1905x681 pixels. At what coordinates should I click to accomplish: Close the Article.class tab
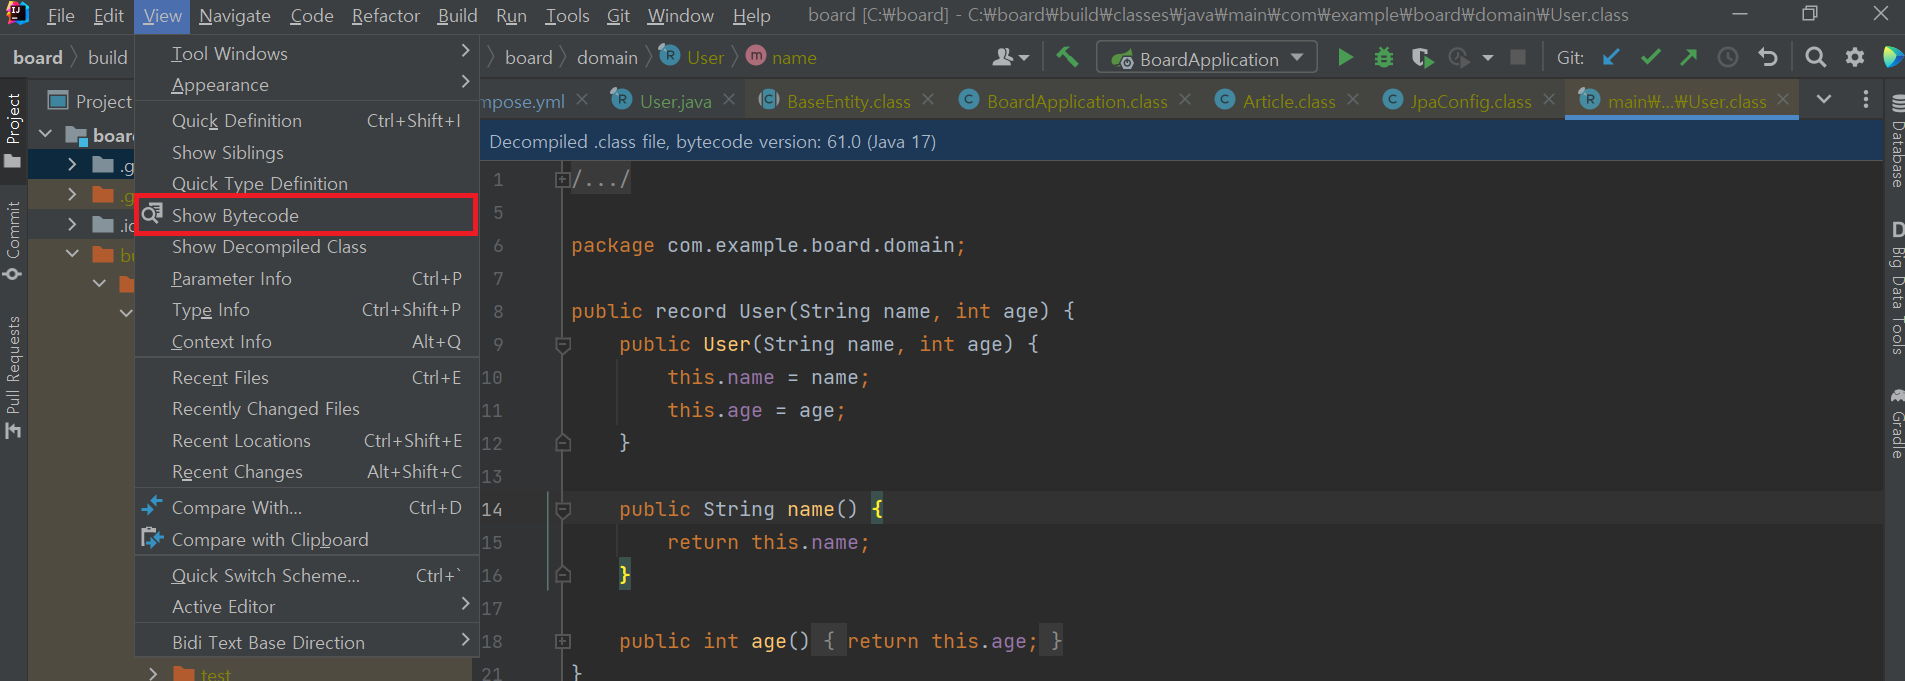(1353, 99)
